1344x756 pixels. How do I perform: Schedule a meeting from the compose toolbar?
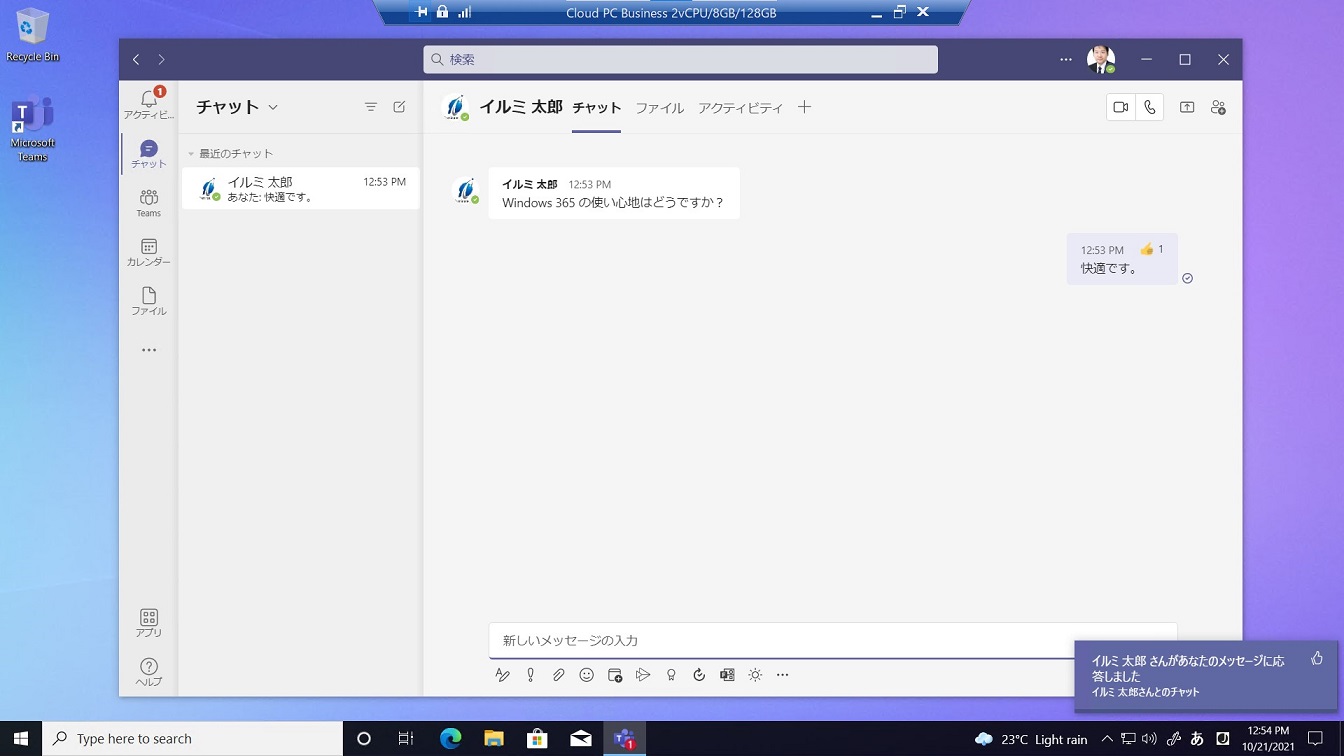point(615,675)
